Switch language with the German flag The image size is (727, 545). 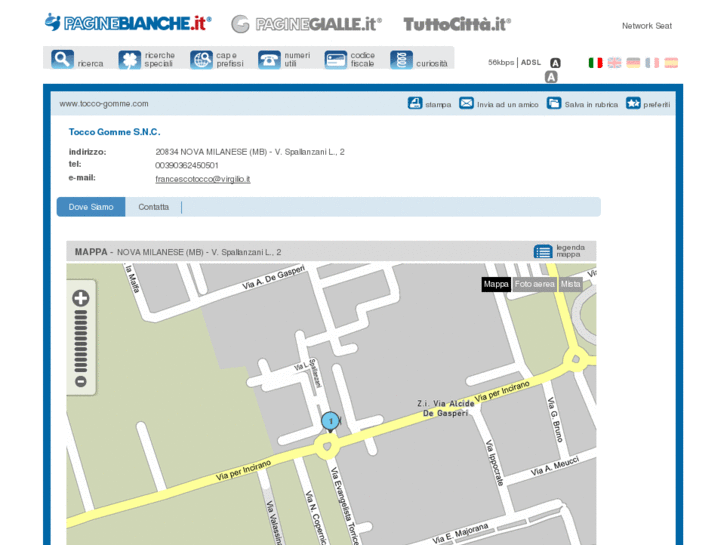pyautogui.click(x=633, y=63)
